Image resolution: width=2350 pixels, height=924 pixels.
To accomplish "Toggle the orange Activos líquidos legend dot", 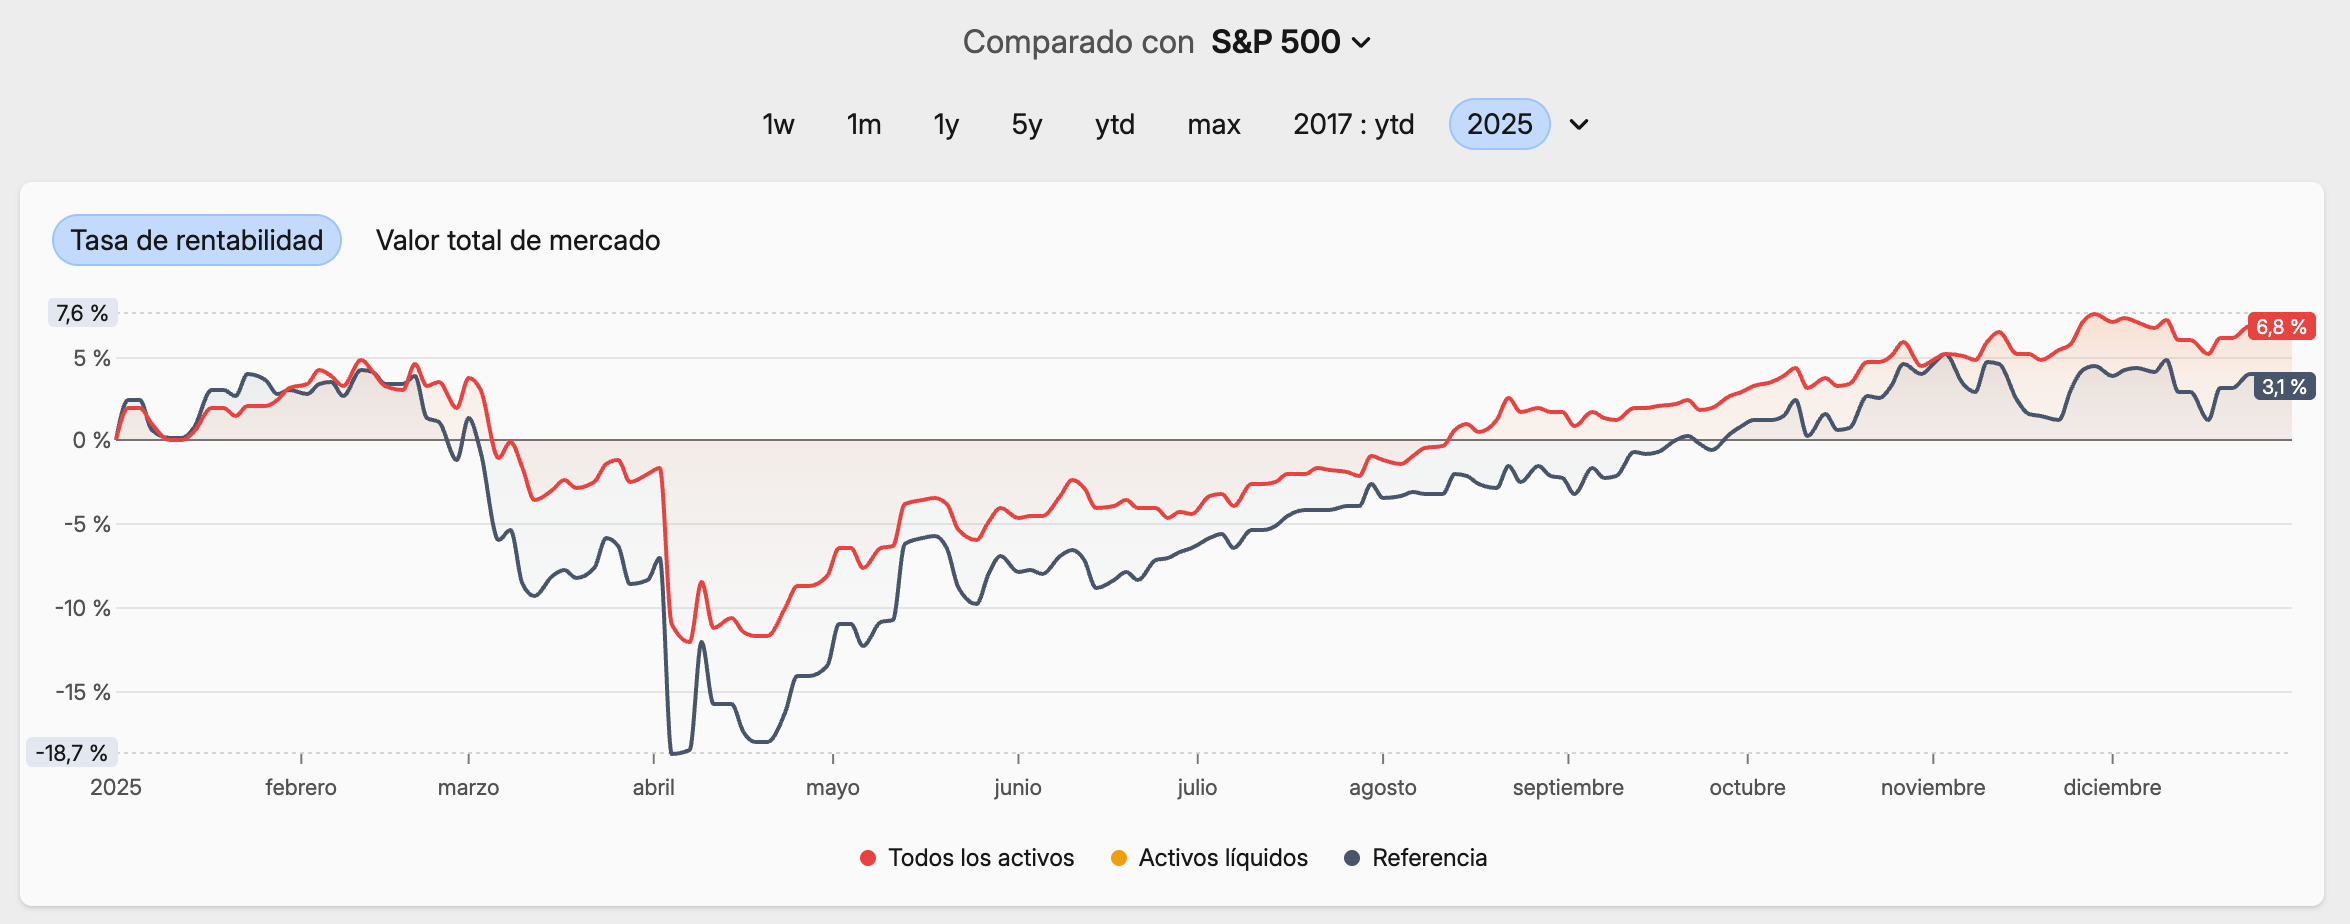I will coord(1119,858).
